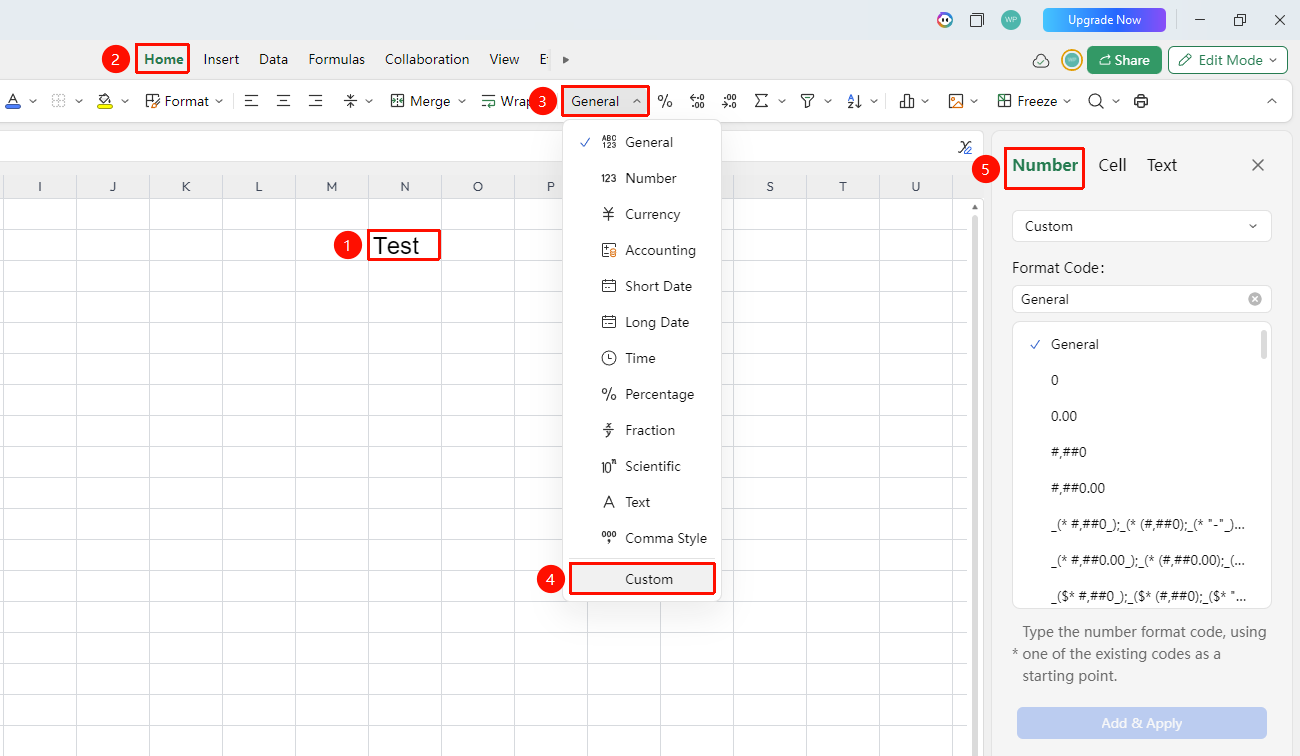
Task: Click the vertical alignment icon
Action: tap(350, 101)
